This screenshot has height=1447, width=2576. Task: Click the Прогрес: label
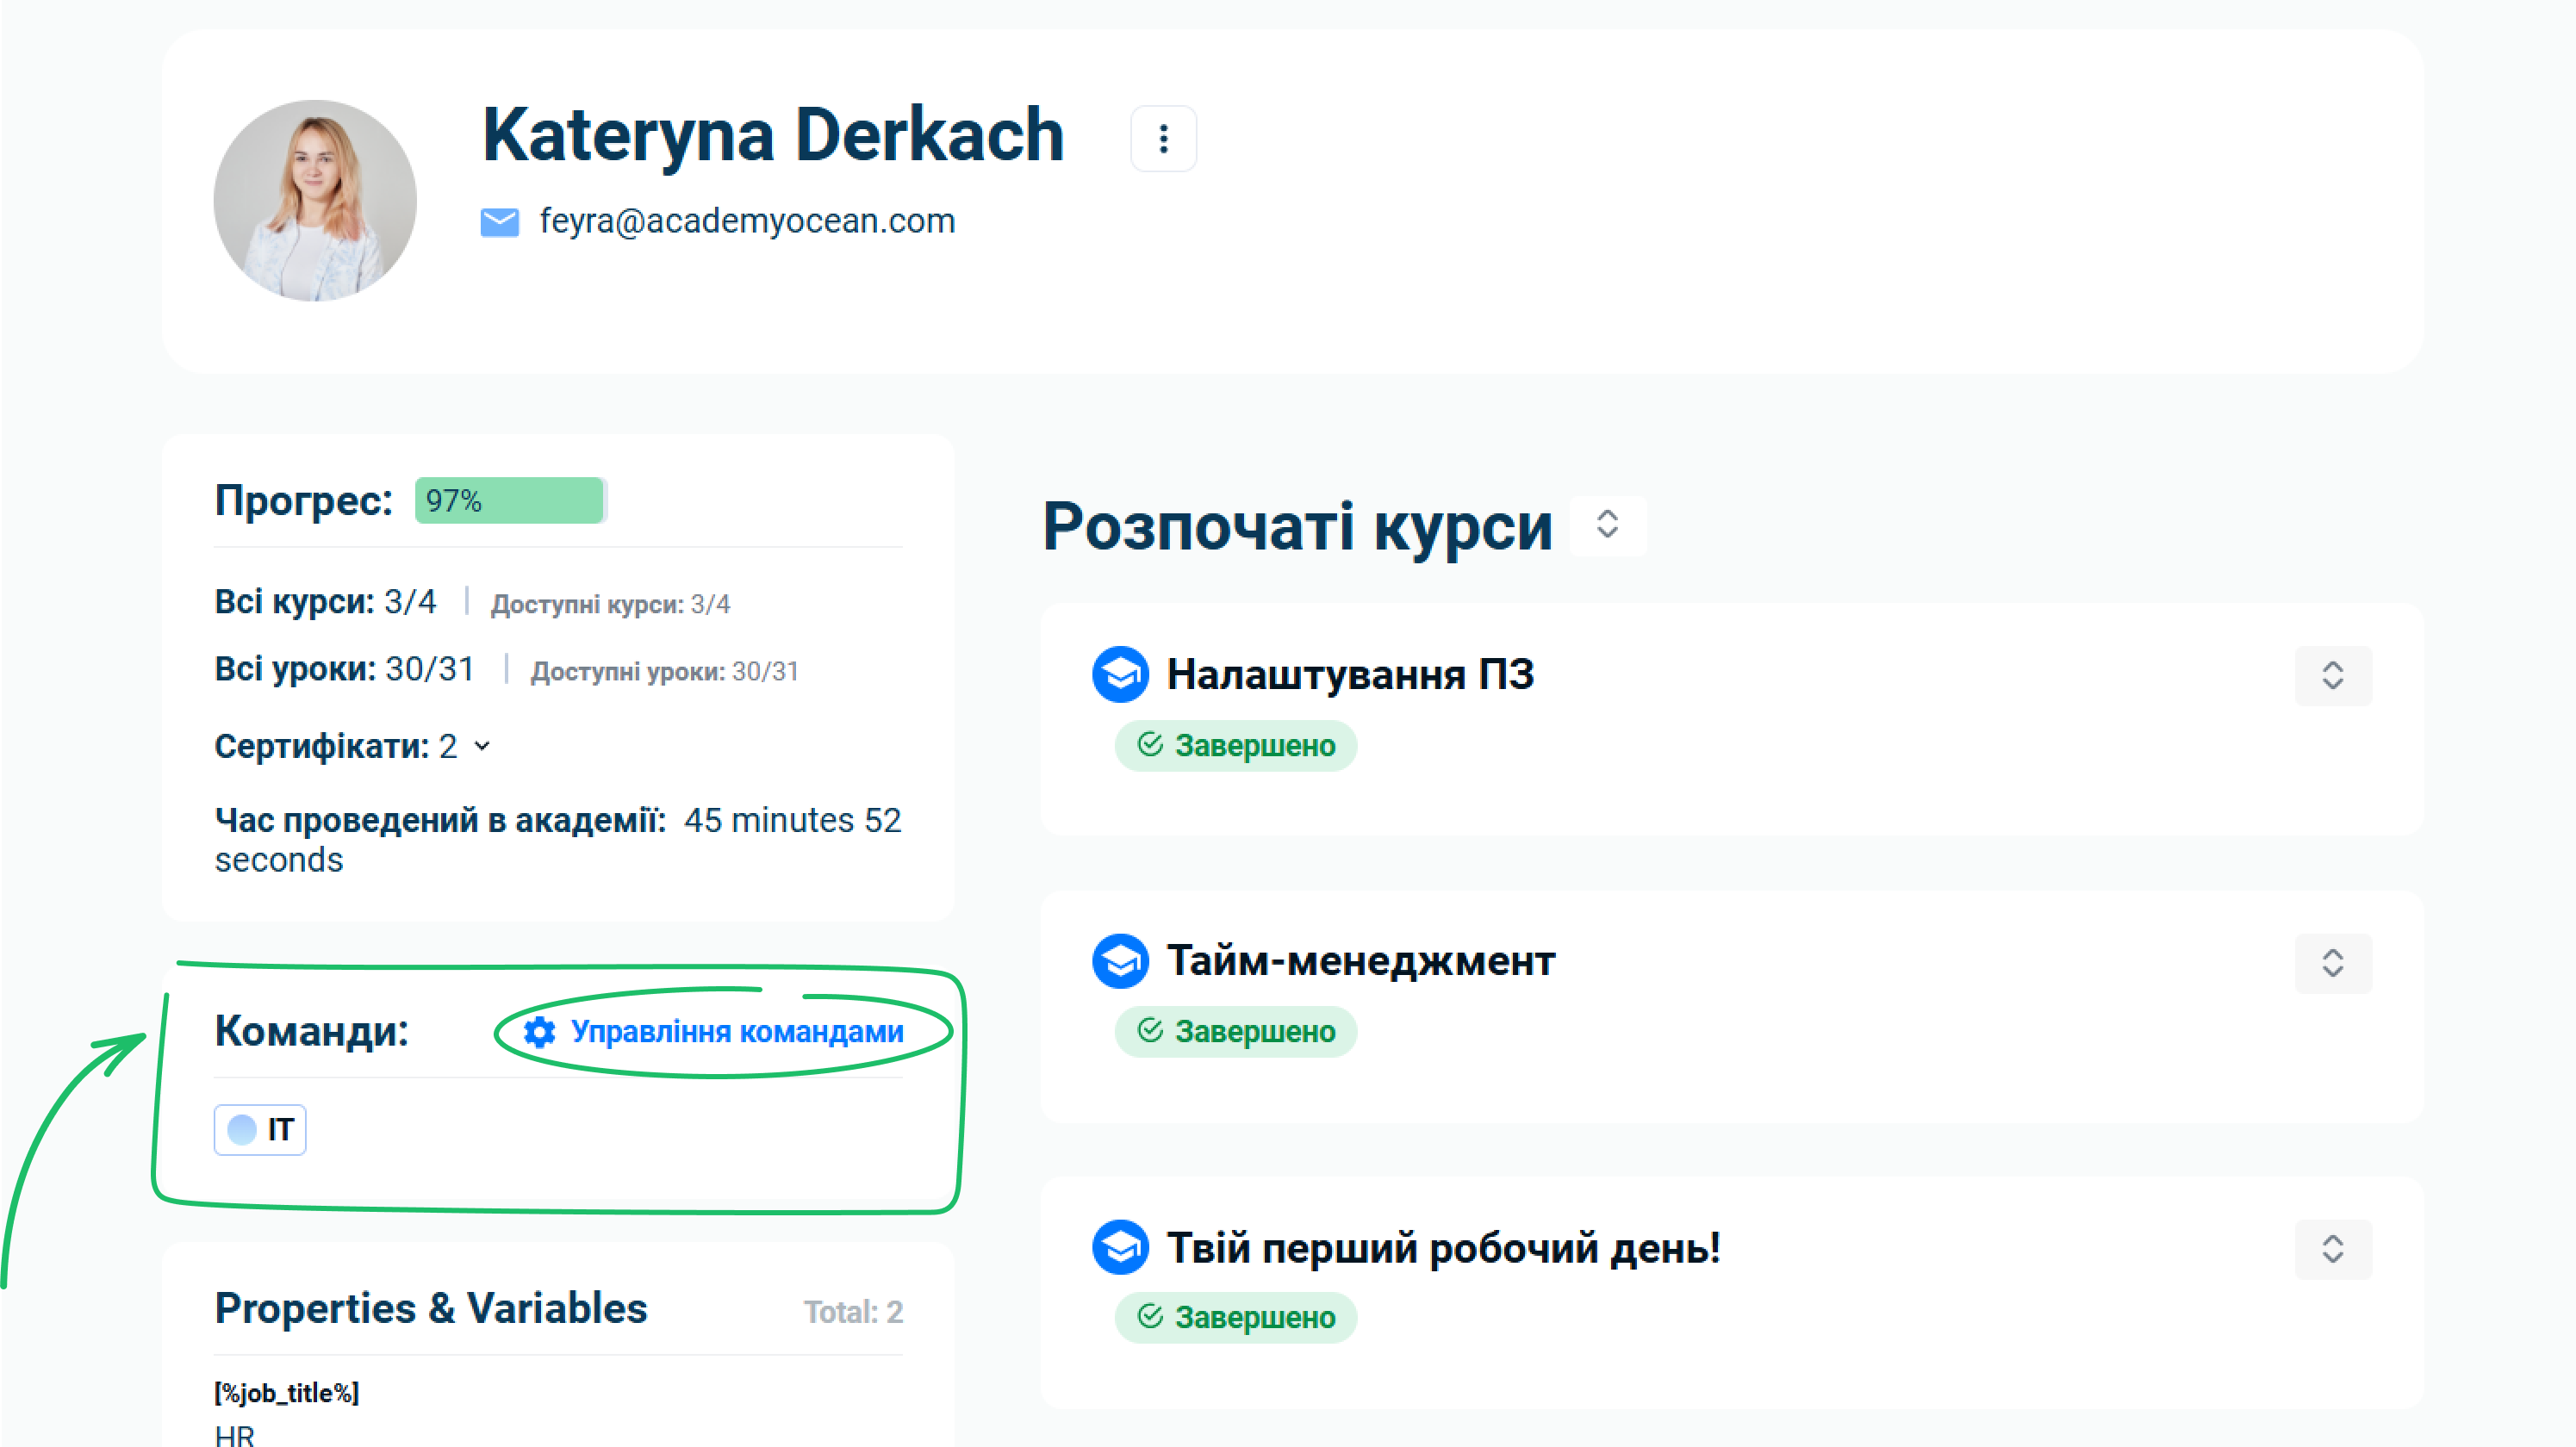coord(304,500)
